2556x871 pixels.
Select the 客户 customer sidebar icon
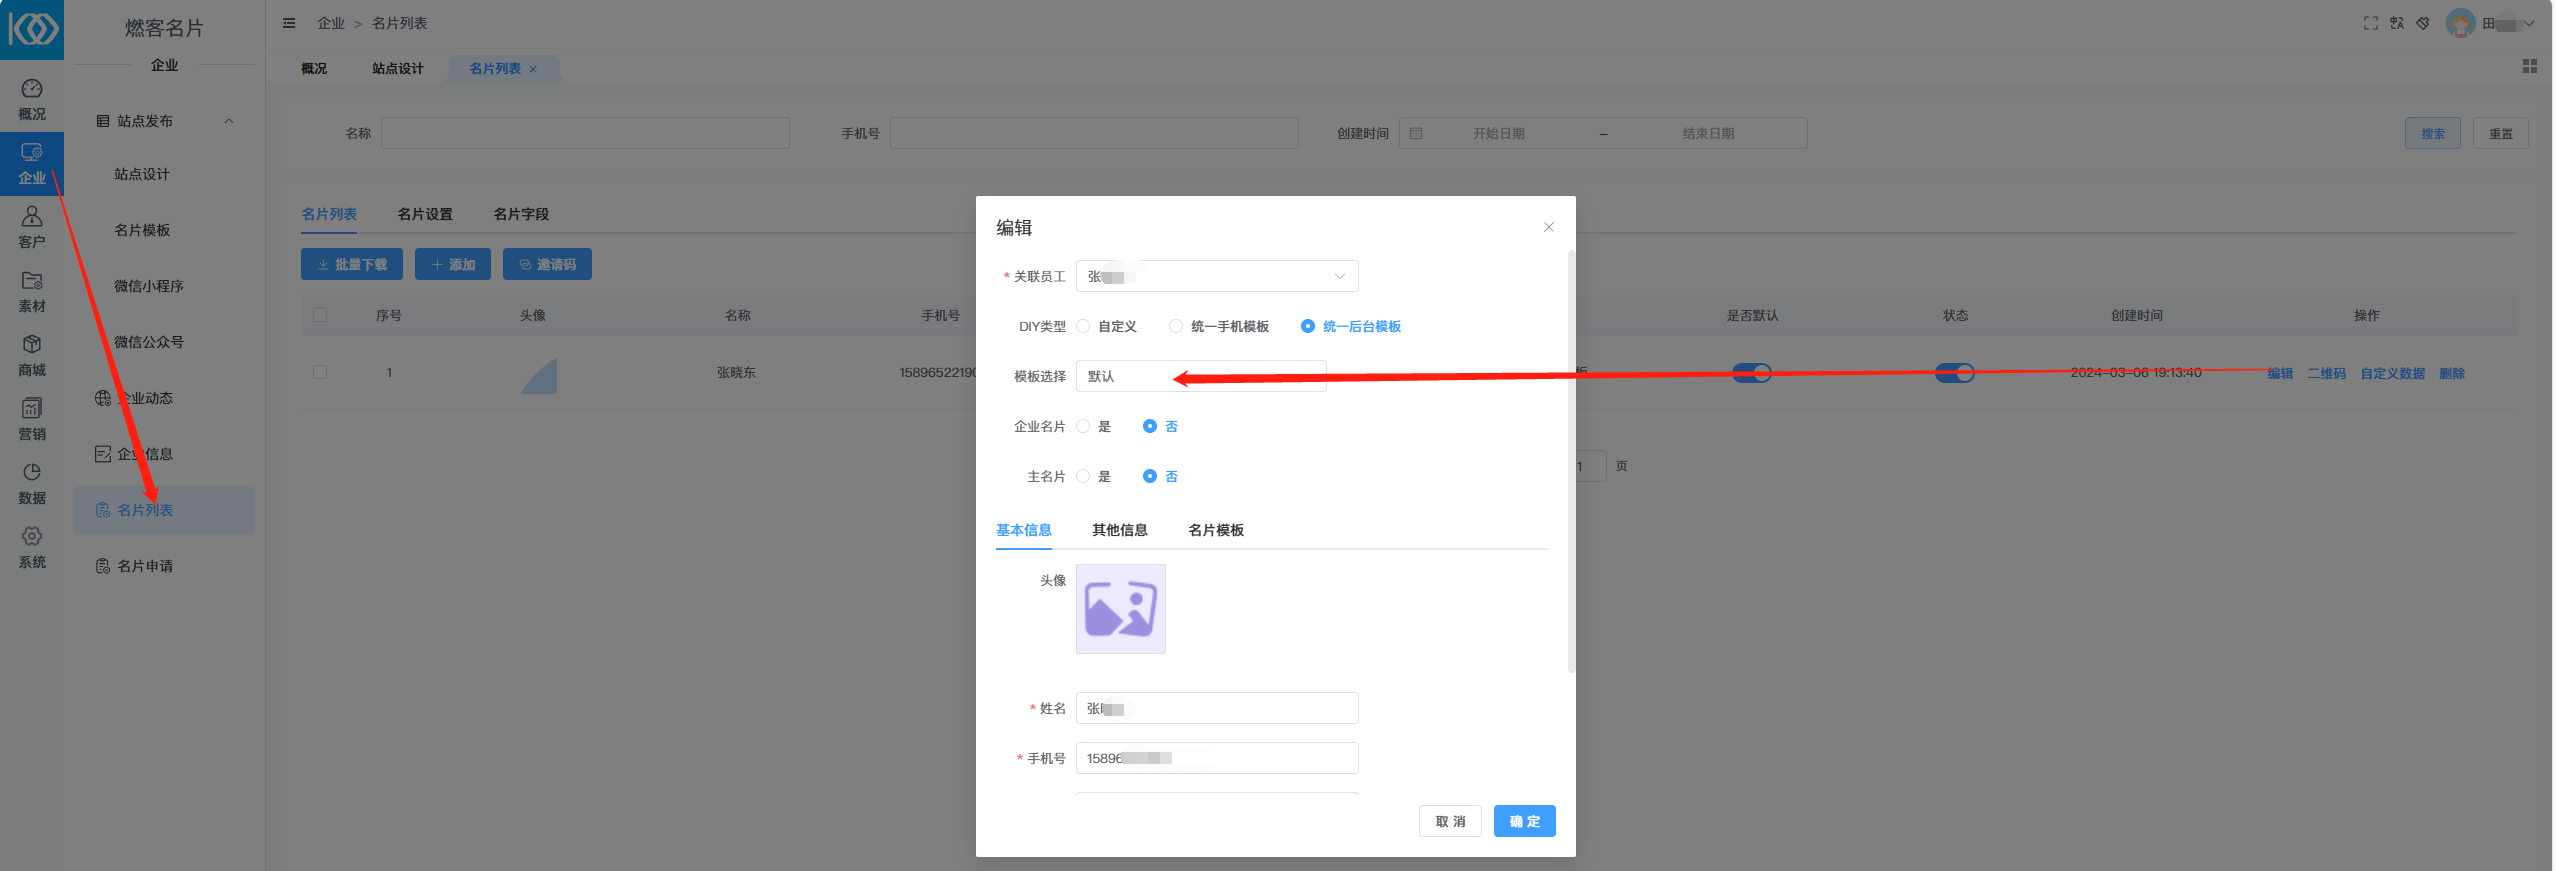(x=32, y=227)
